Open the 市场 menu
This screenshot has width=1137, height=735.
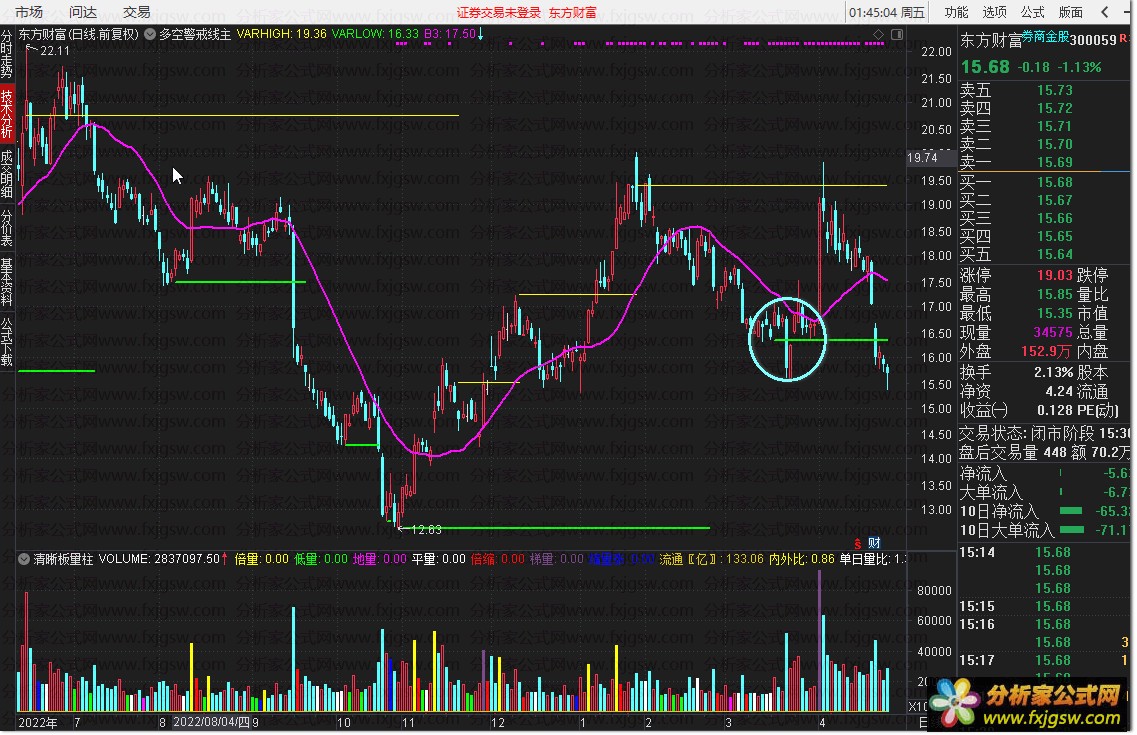coord(29,12)
